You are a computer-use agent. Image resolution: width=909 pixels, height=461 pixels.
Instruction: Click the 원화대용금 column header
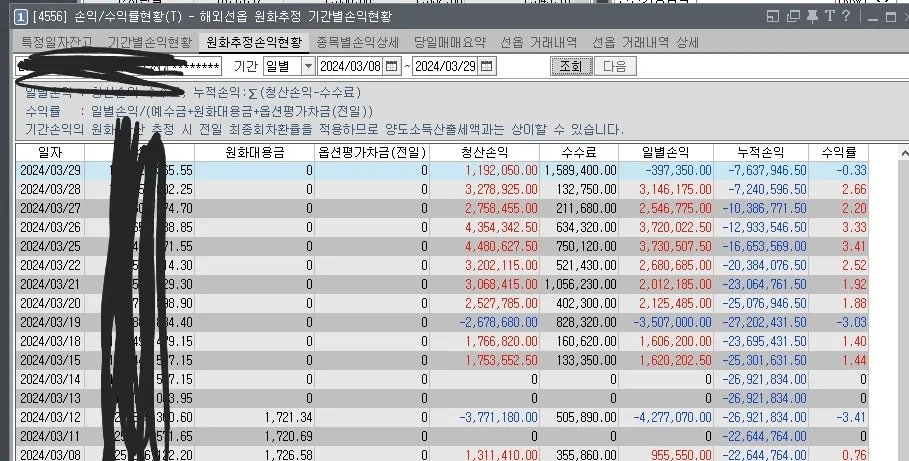(254, 153)
